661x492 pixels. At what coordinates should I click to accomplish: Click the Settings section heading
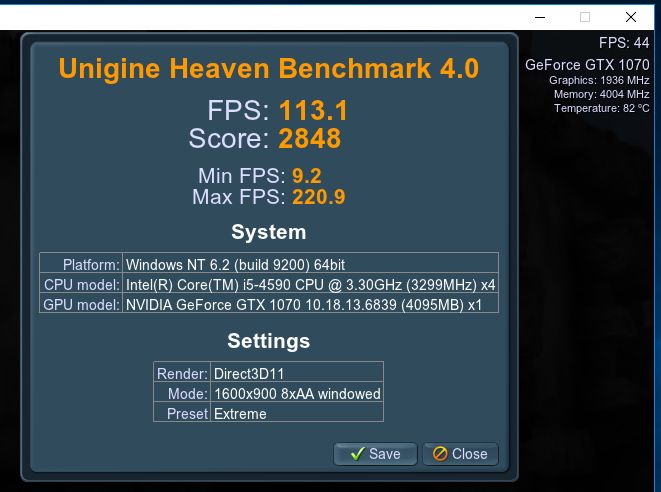click(x=269, y=341)
